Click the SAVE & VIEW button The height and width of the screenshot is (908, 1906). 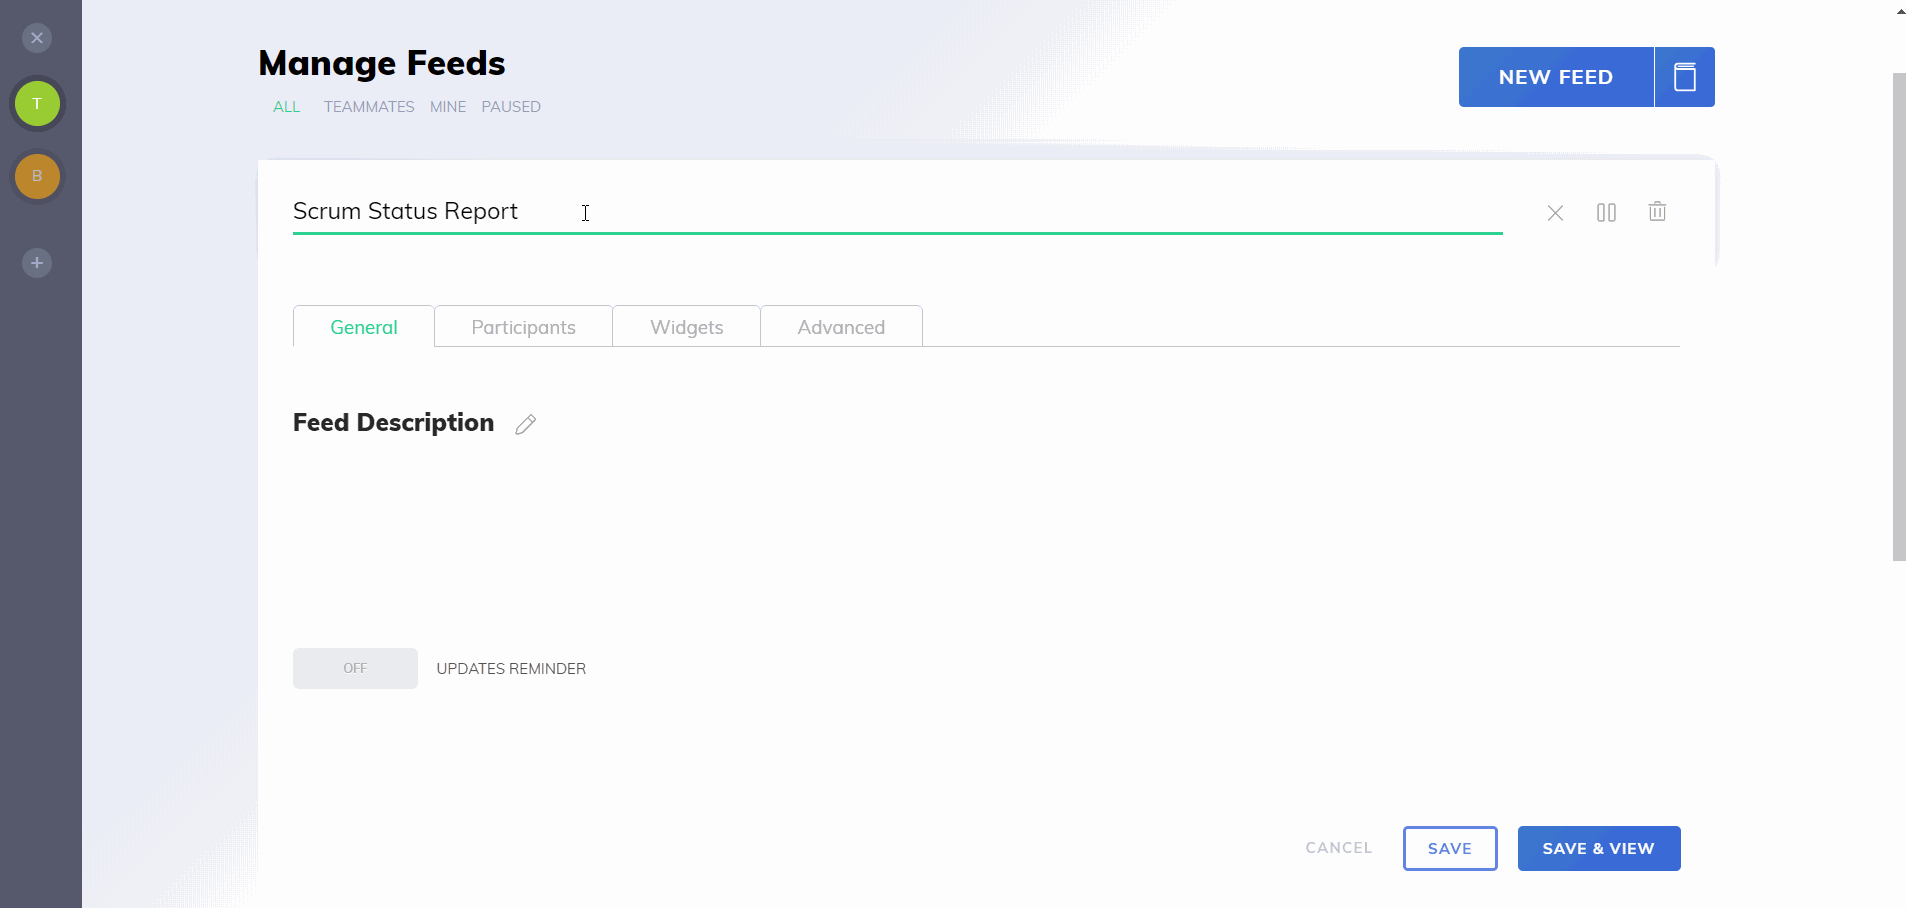point(1597,848)
